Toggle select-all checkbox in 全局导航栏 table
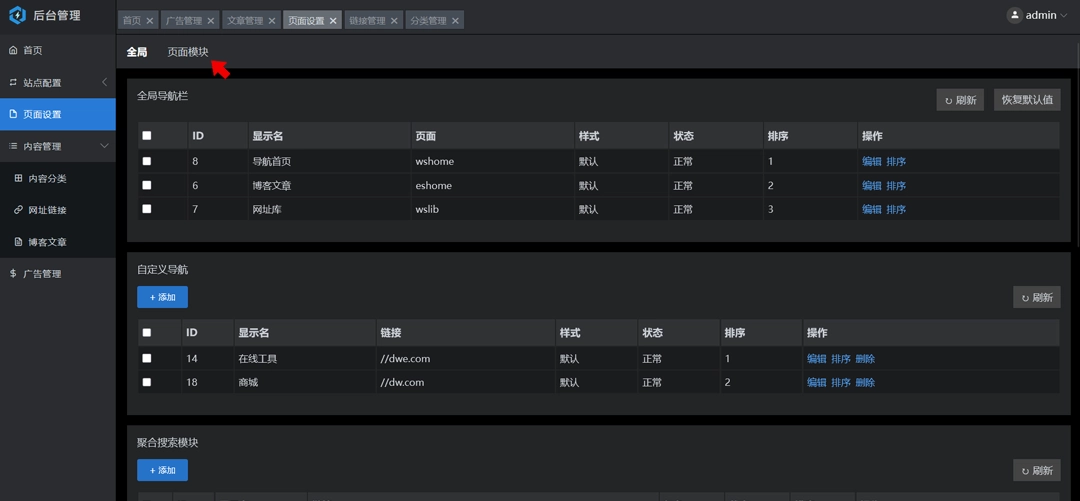This screenshot has width=1080, height=501. [x=147, y=136]
